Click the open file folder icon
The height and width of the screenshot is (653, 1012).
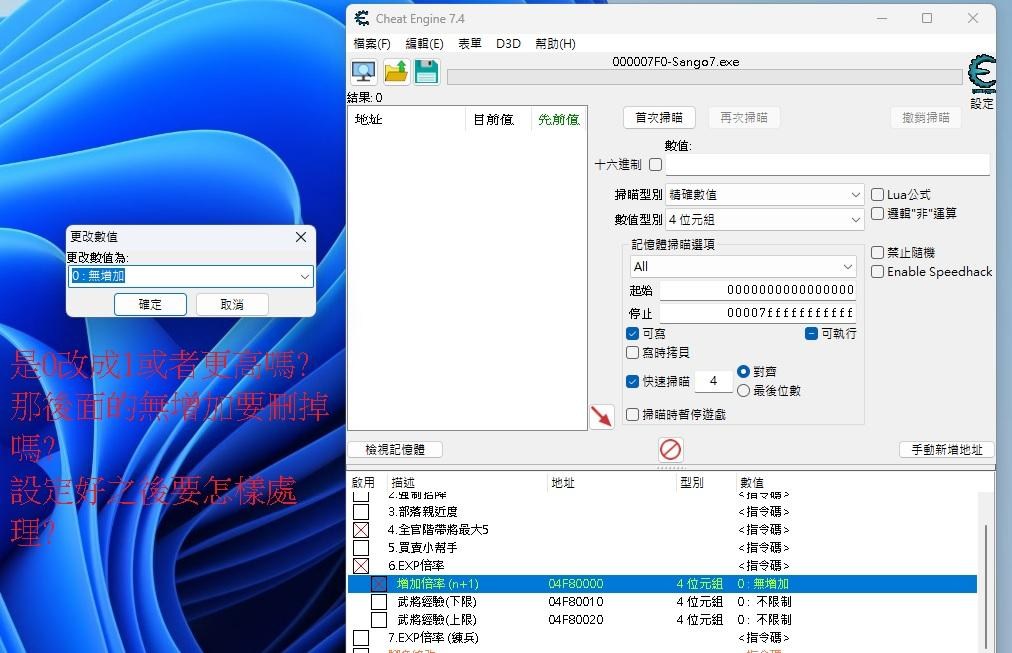396,71
